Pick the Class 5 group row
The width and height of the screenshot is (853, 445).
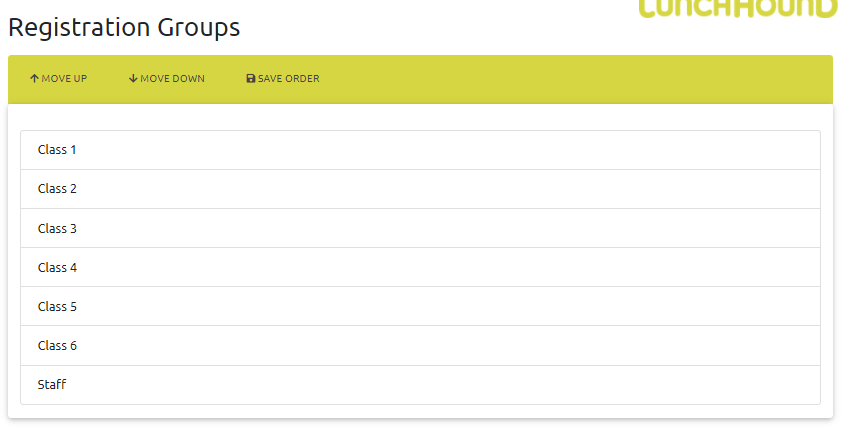(420, 306)
